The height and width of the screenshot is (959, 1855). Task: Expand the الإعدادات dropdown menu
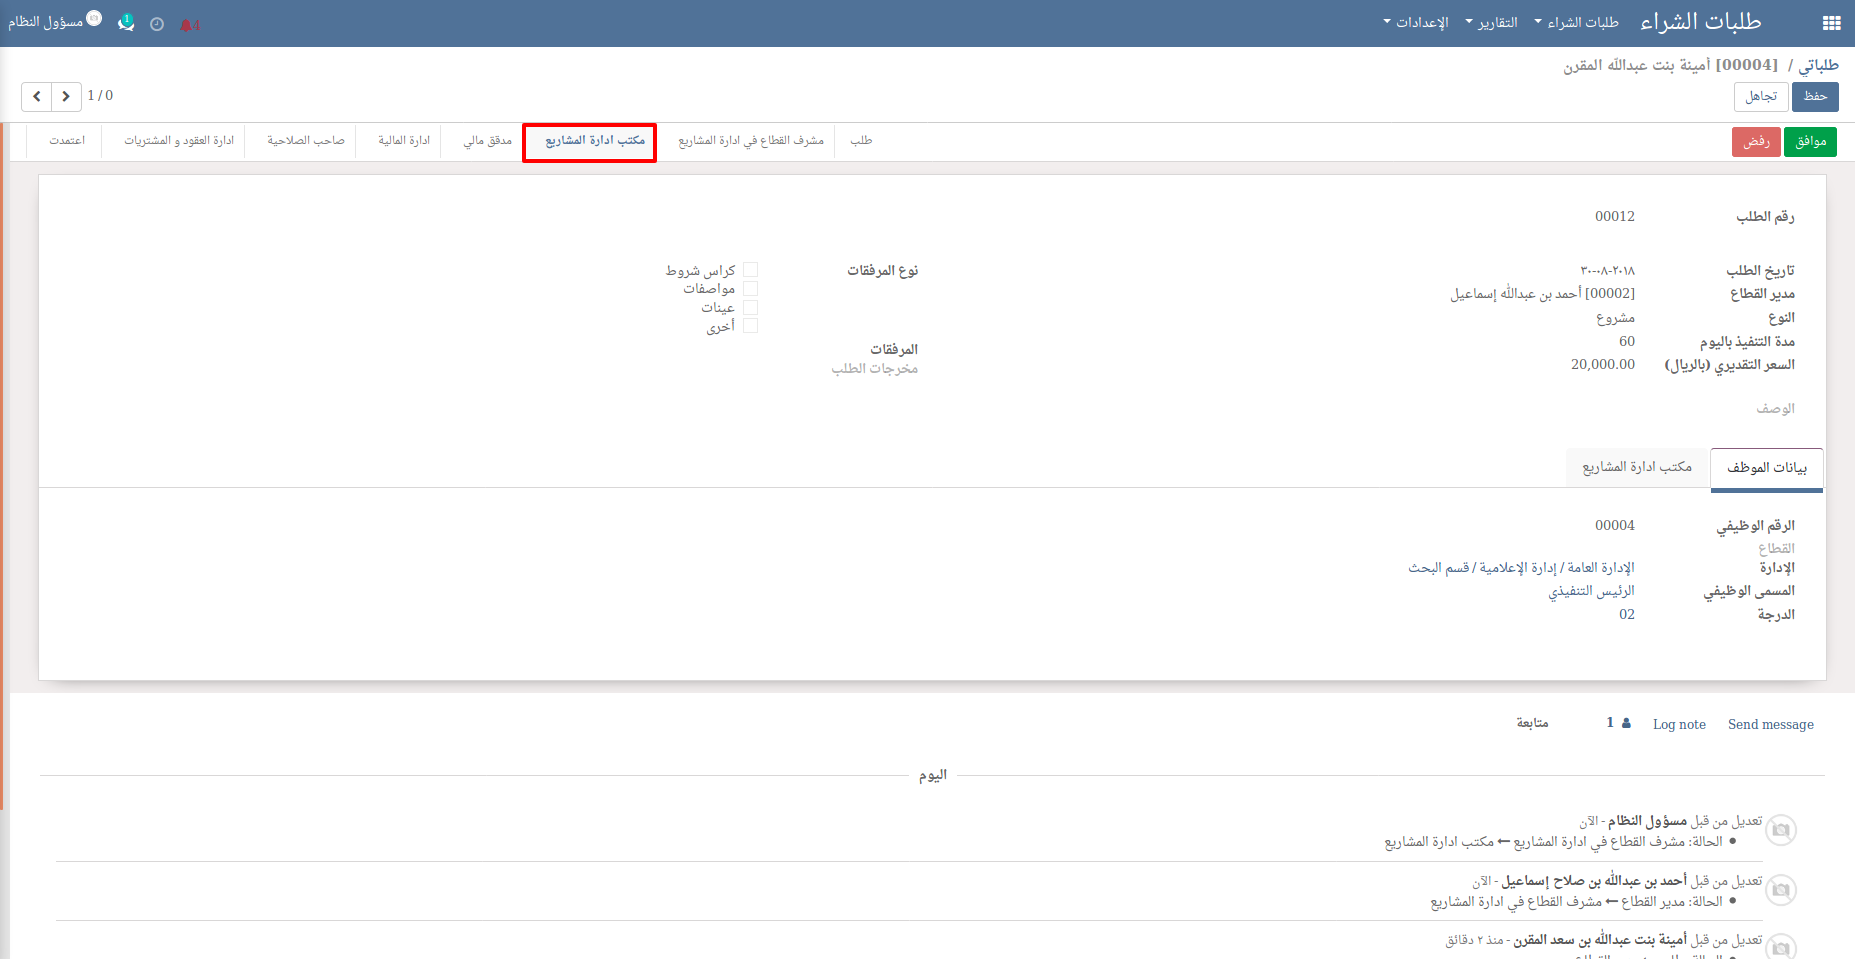pos(1416,22)
